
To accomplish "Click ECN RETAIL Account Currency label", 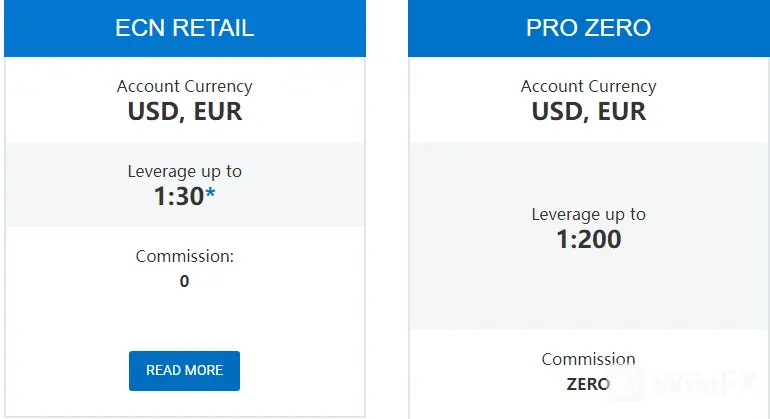I will click(184, 86).
